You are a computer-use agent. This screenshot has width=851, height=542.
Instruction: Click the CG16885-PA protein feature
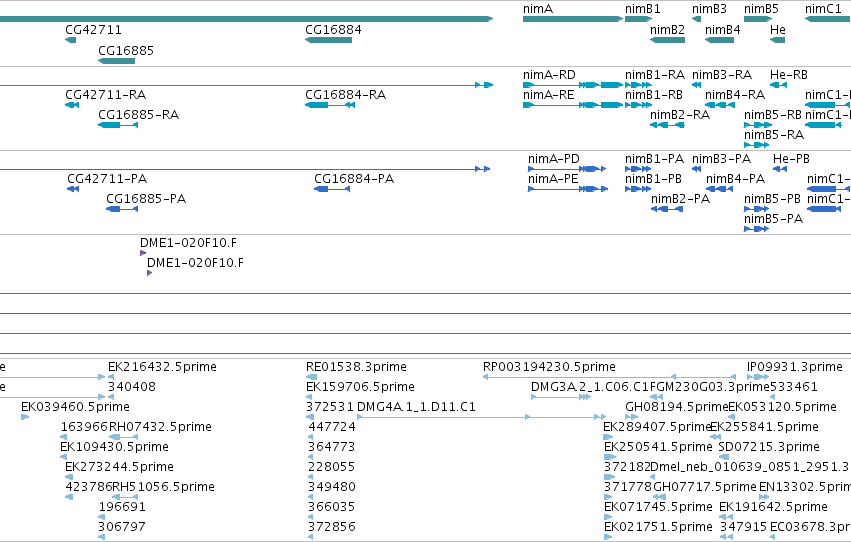[122, 209]
